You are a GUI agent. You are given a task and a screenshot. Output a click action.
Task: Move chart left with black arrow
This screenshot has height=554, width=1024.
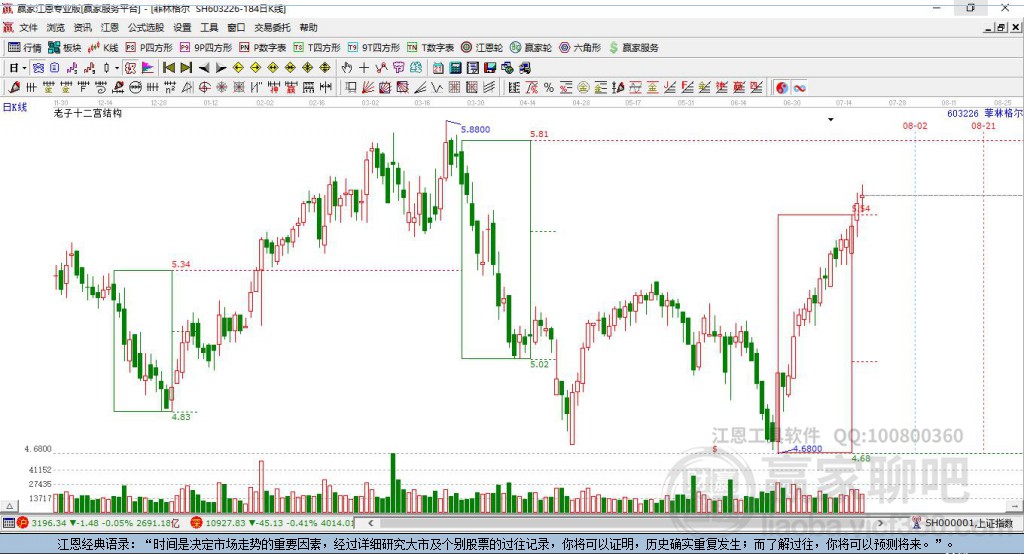pyautogui.click(x=204, y=68)
